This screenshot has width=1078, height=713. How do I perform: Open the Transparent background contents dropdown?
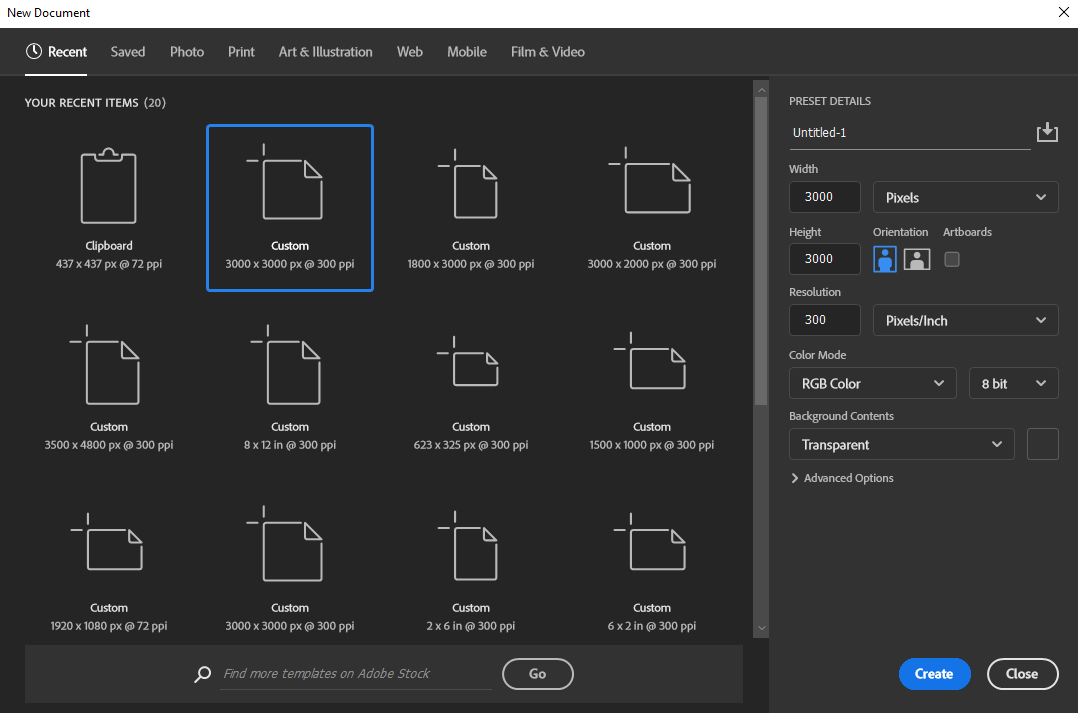(901, 444)
